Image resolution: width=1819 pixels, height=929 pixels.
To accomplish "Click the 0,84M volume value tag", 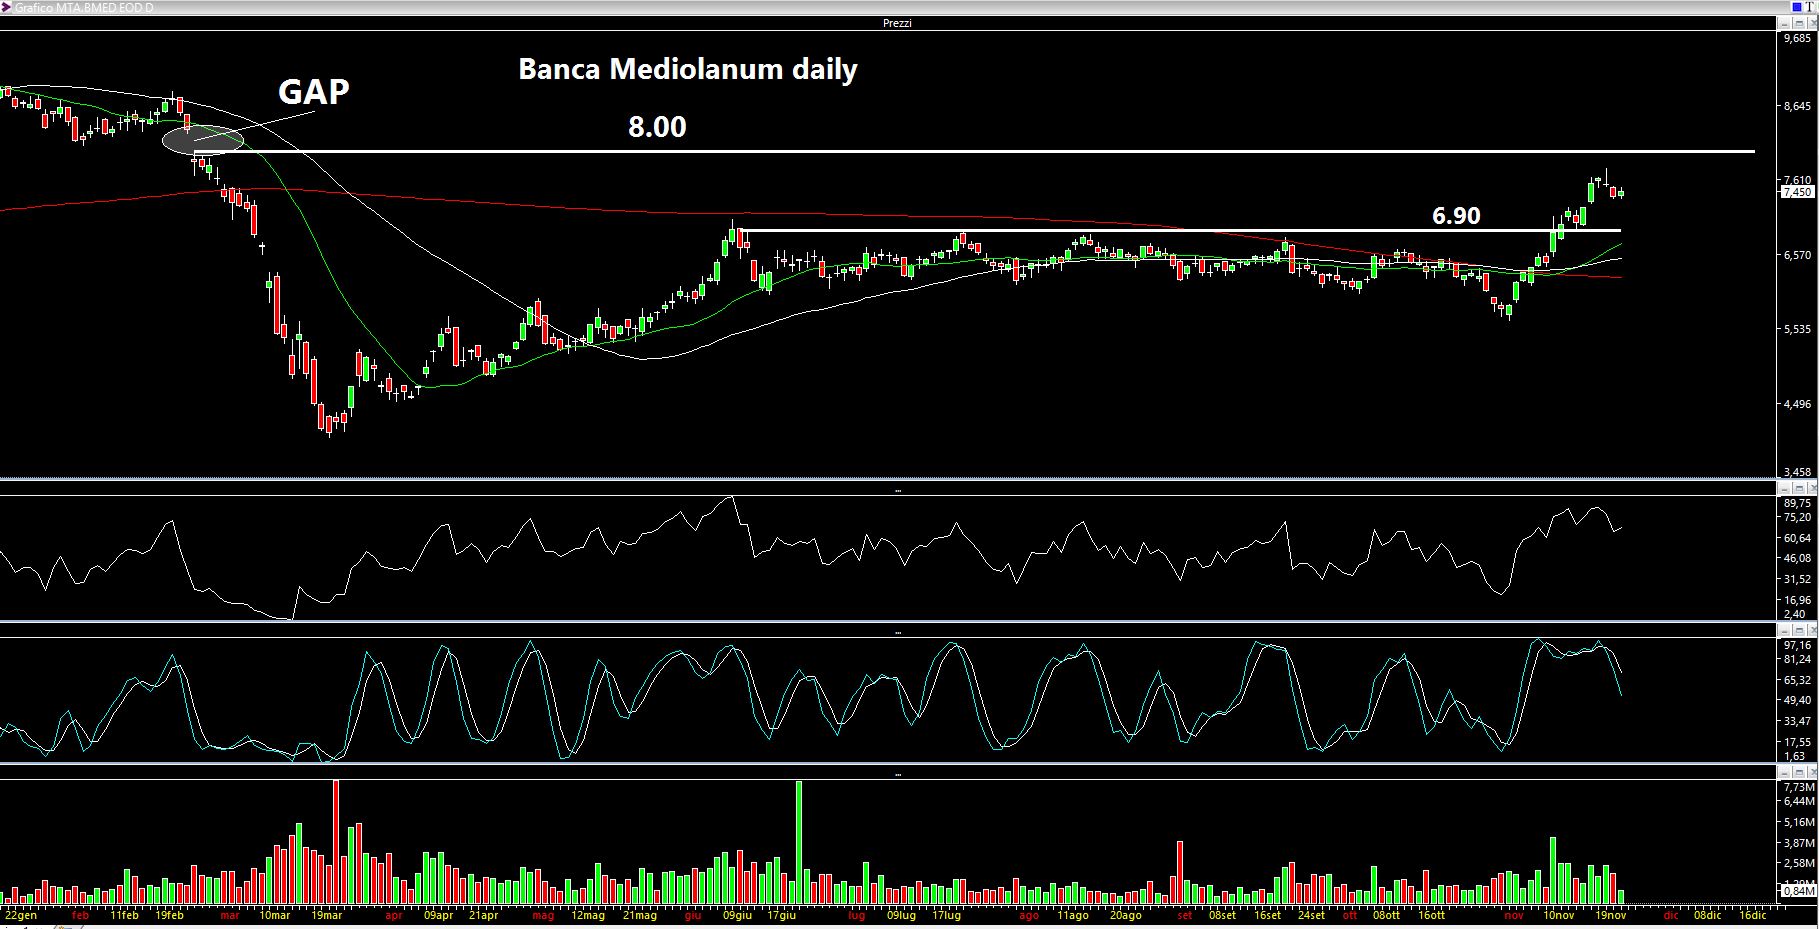I will click(1798, 890).
